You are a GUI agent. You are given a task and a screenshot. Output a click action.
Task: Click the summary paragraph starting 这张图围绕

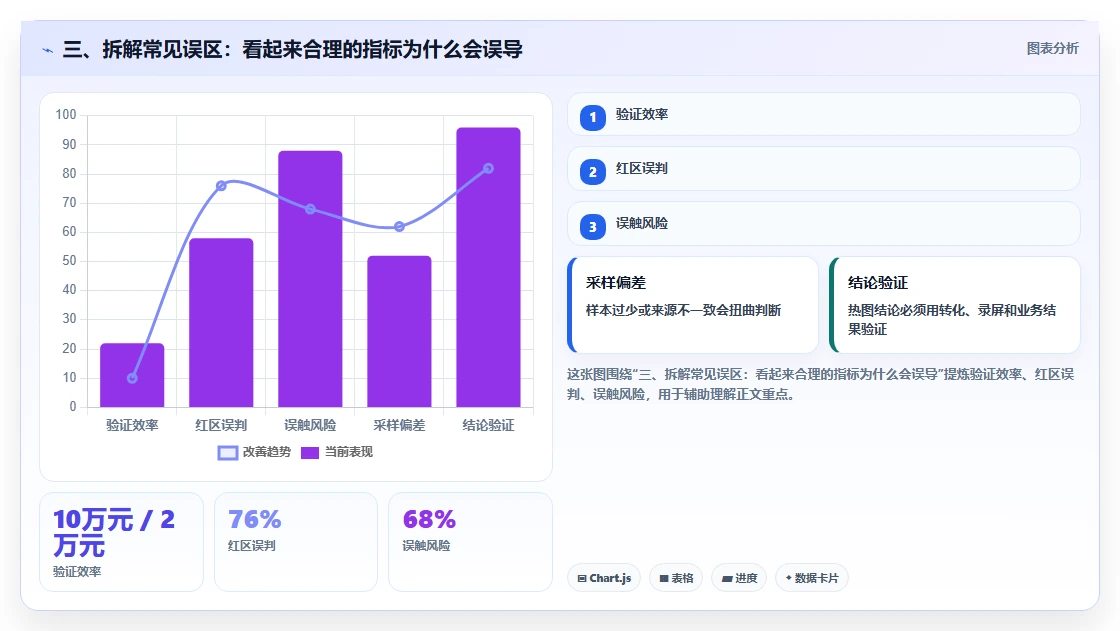pos(821,384)
